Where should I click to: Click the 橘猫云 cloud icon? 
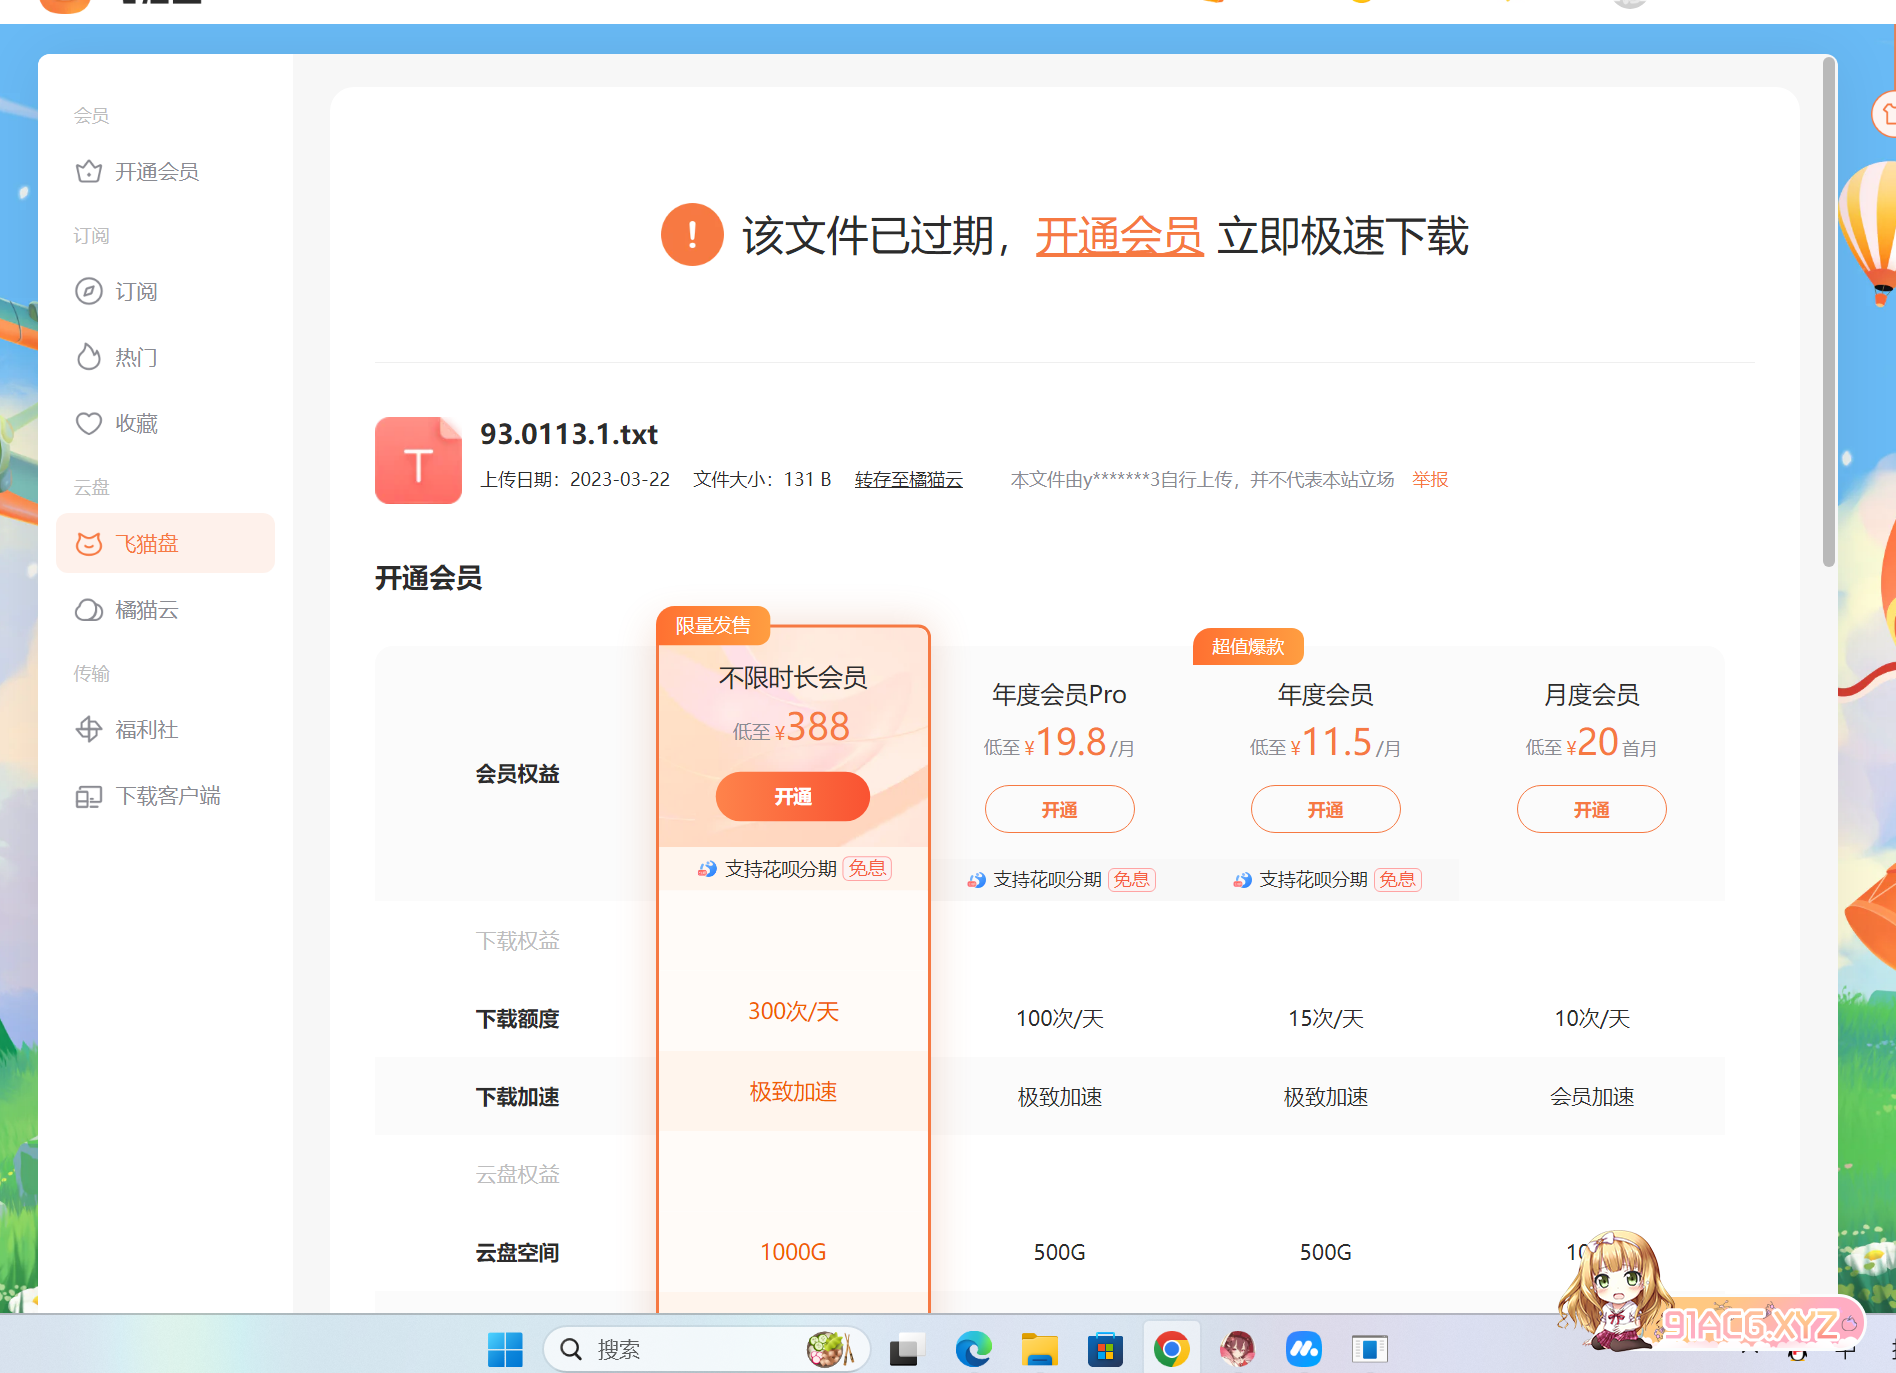tap(89, 610)
